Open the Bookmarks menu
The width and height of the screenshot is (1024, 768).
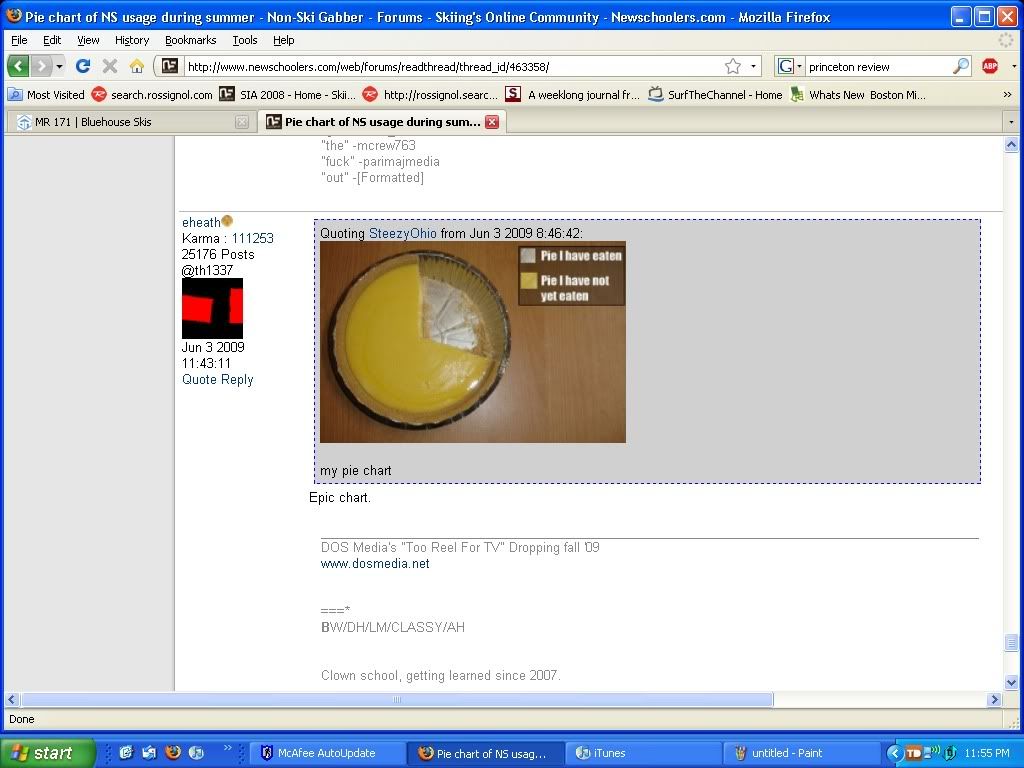click(x=190, y=40)
